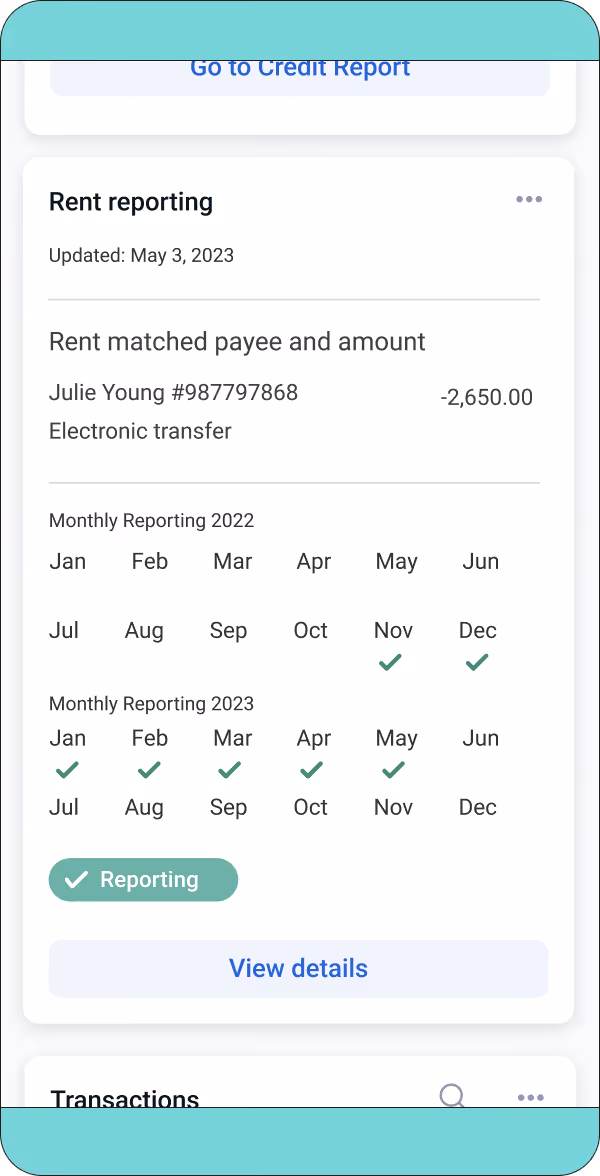The height and width of the screenshot is (1176, 600).
Task: Click the Rent reporting card heading
Action: tap(130, 201)
